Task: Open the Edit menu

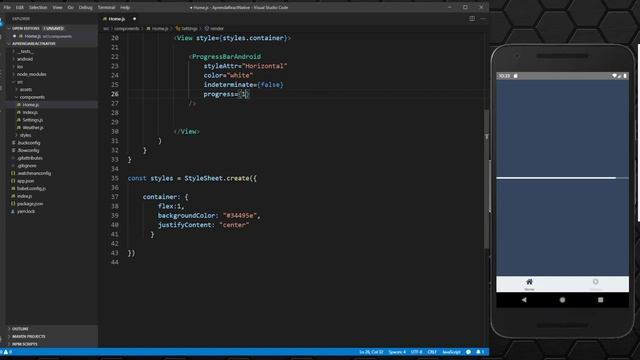Action: coord(20,7)
